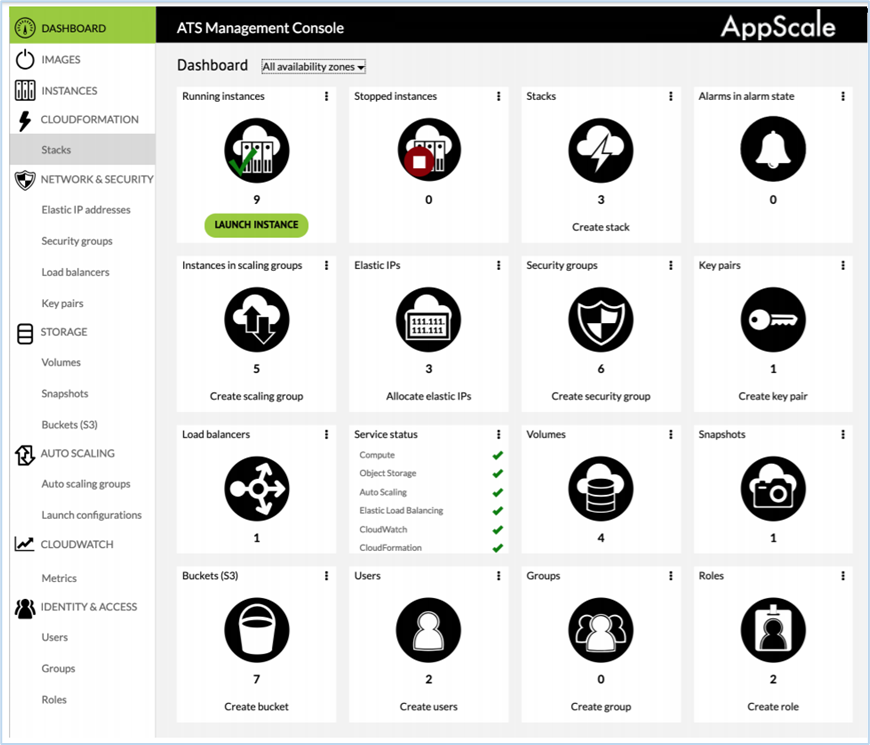Viewport: 870px width, 745px height.
Task: Open Volumes tile options menu
Action: (x=671, y=434)
